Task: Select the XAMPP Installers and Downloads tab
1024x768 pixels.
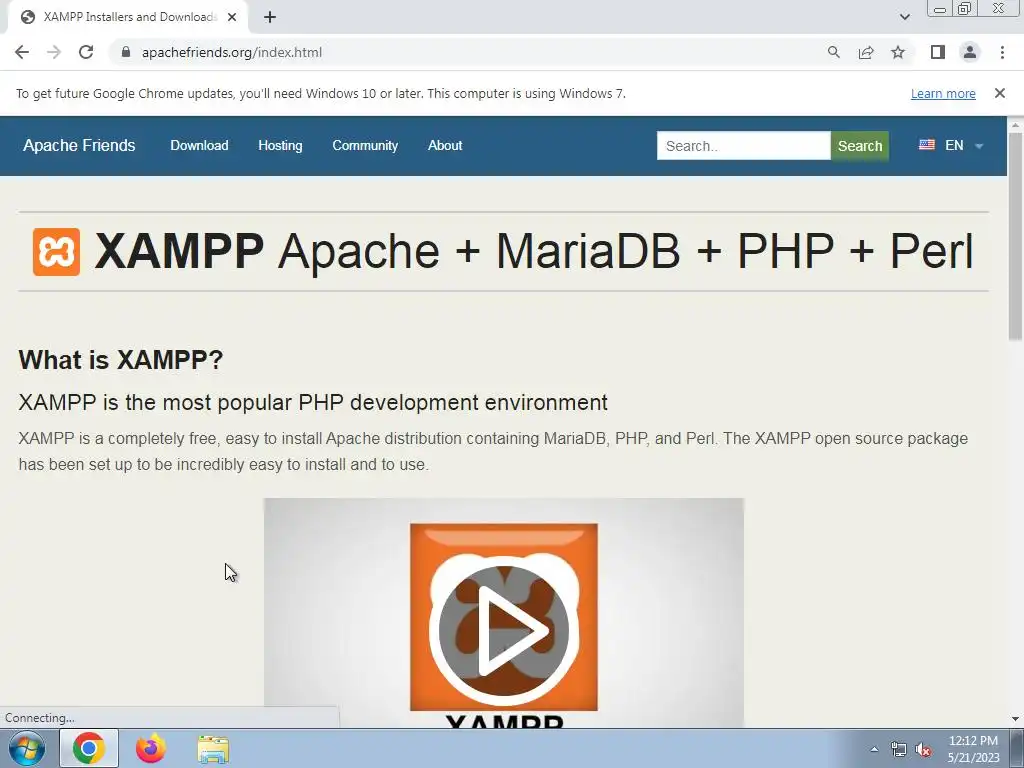Action: (130, 17)
